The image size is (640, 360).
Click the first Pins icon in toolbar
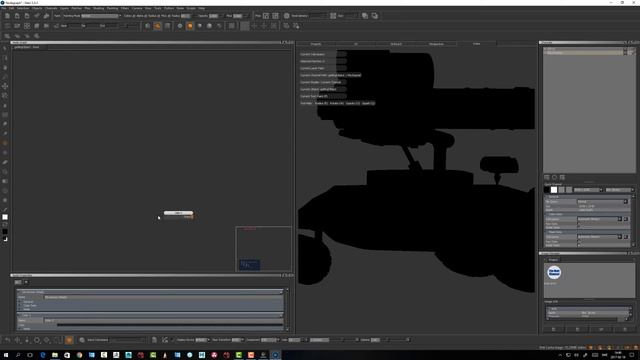click(266, 16)
